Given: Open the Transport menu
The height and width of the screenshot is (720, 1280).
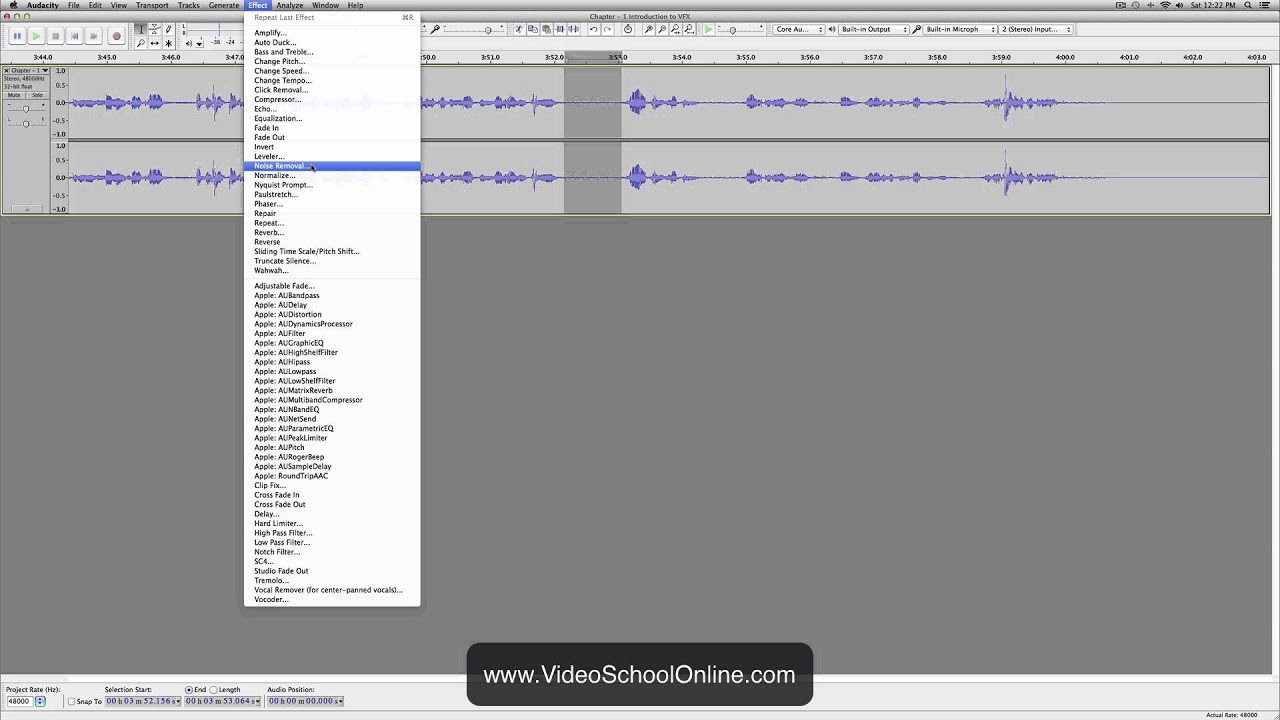Looking at the screenshot, I should tap(152, 5).
